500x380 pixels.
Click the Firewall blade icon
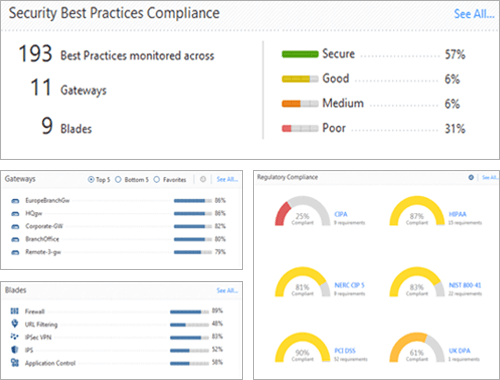(15, 311)
